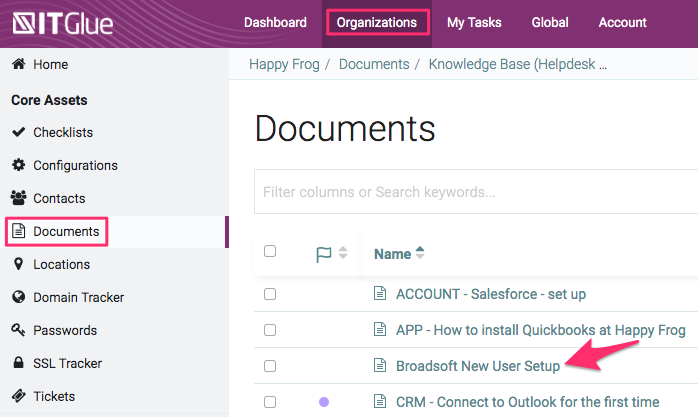698x417 pixels.
Task: Click the Configurations gear icon
Action: tap(18, 165)
